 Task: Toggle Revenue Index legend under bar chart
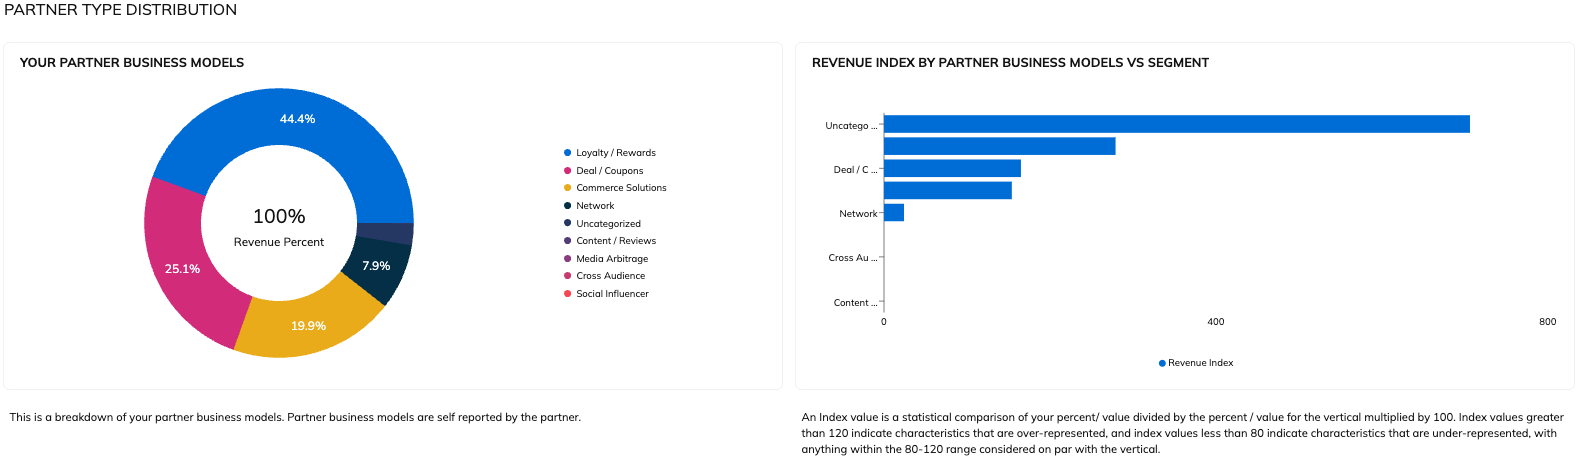point(1196,363)
